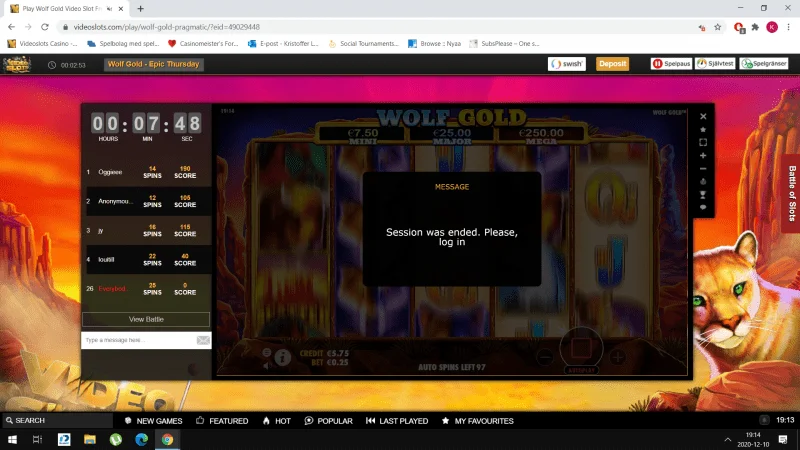Open Task View in taskbar

point(37,439)
